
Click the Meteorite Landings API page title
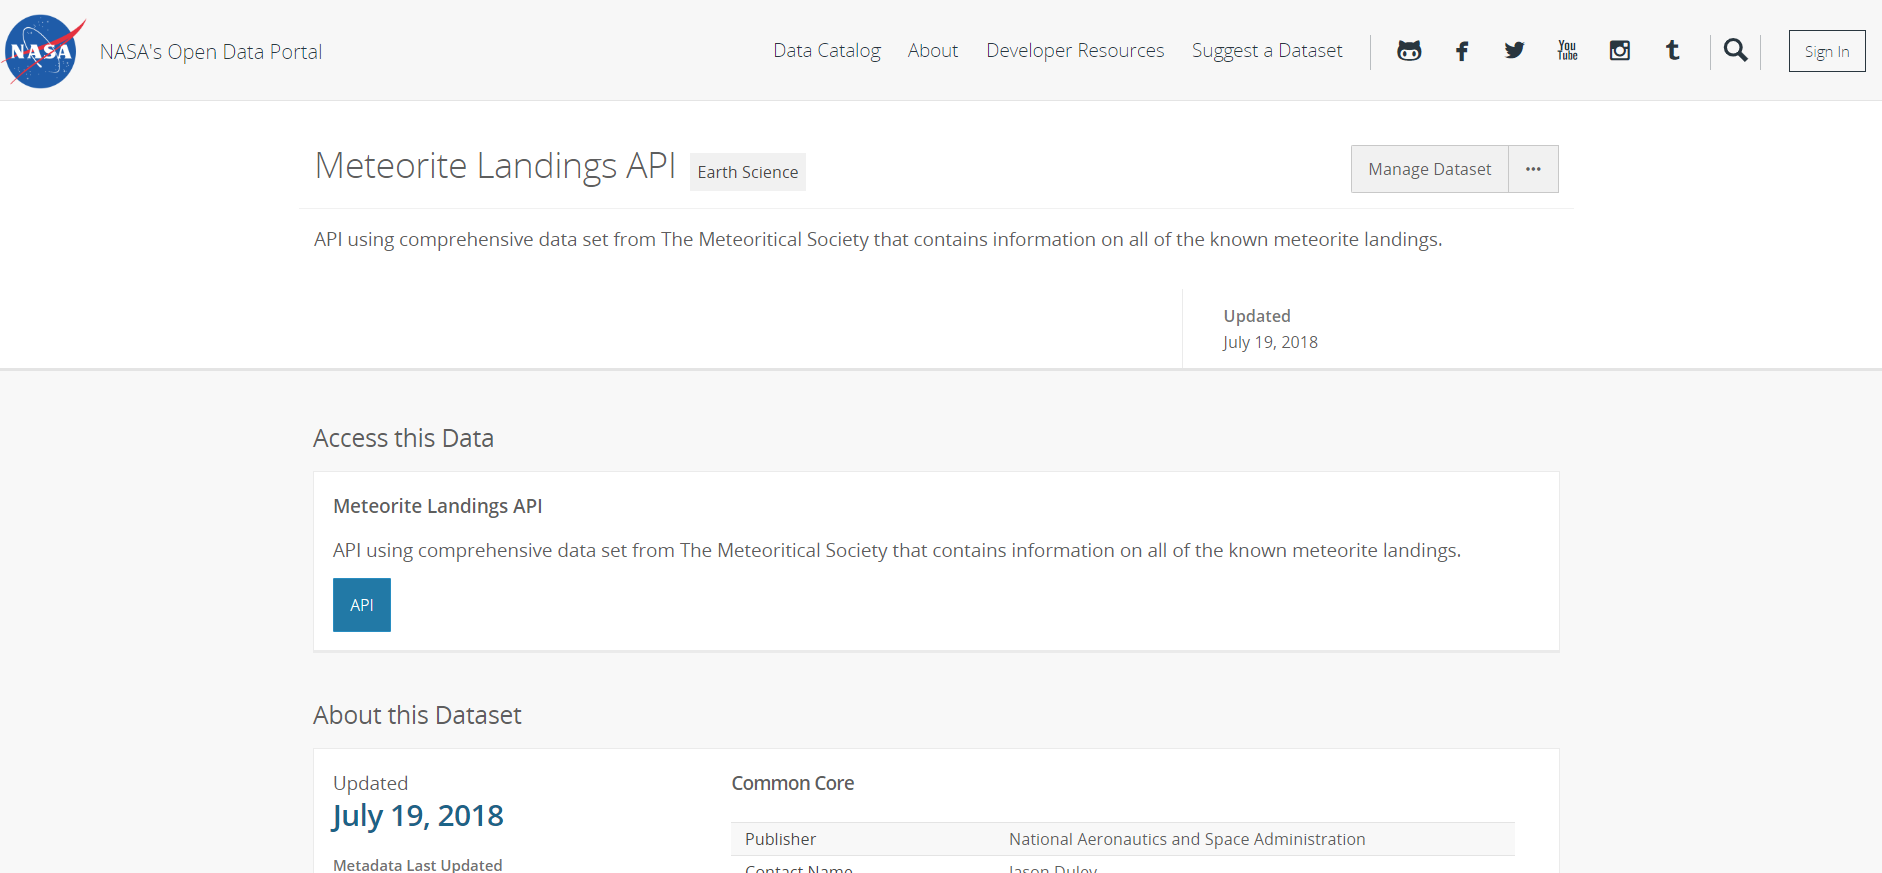[x=495, y=166]
